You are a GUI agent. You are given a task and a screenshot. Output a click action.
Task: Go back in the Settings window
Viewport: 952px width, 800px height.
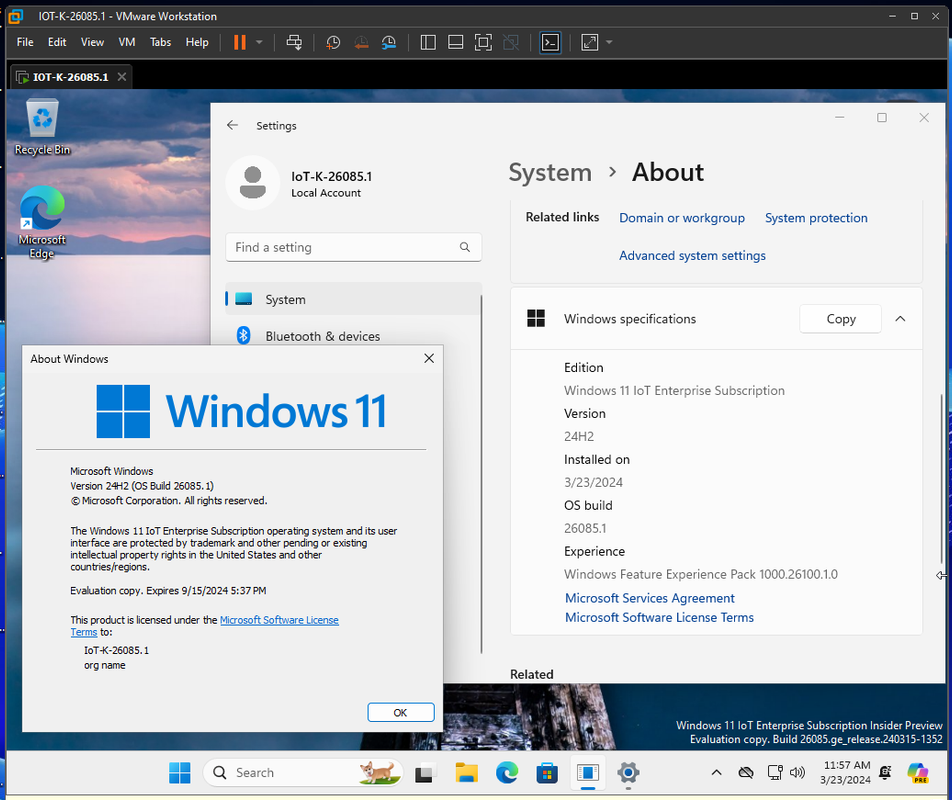coord(232,125)
